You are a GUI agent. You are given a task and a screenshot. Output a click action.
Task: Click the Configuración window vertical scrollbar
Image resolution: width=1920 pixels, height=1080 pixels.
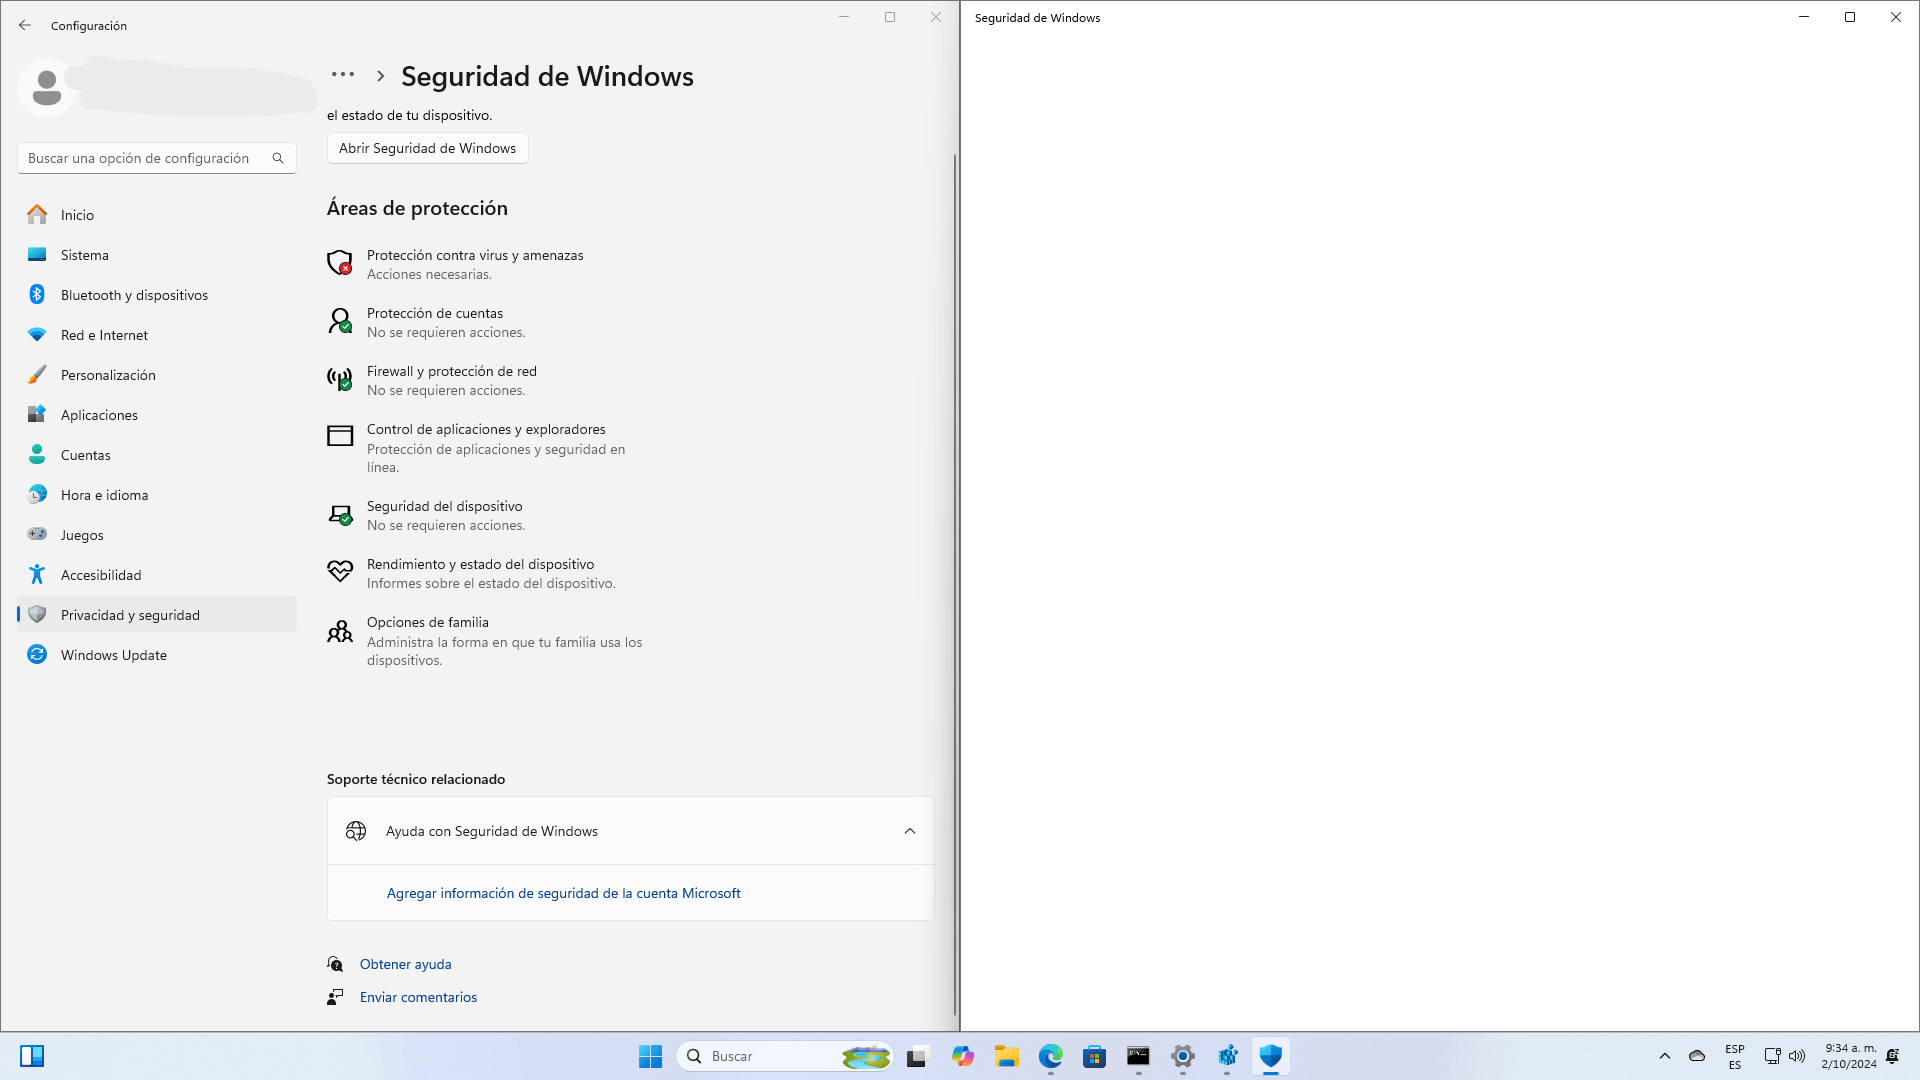955,585
